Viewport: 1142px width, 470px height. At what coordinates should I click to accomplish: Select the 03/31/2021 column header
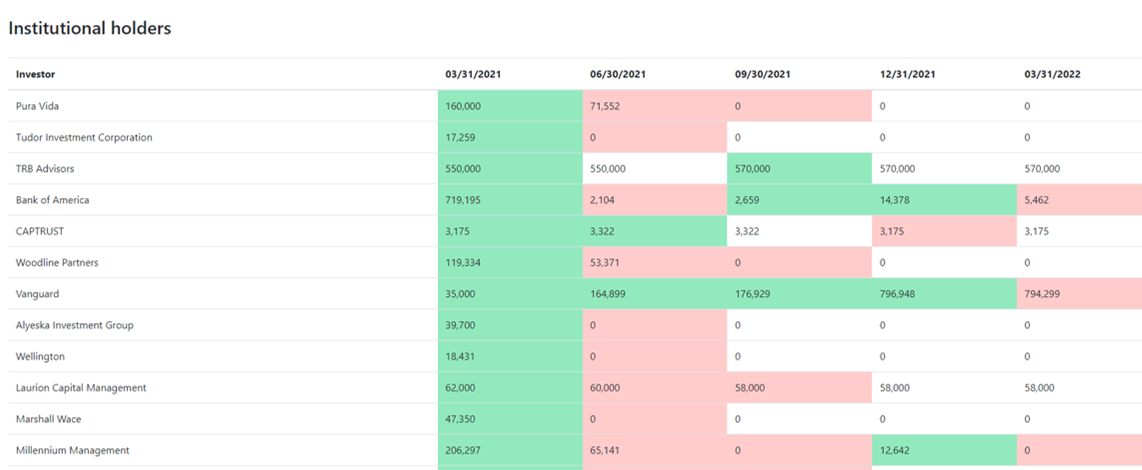(x=473, y=74)
